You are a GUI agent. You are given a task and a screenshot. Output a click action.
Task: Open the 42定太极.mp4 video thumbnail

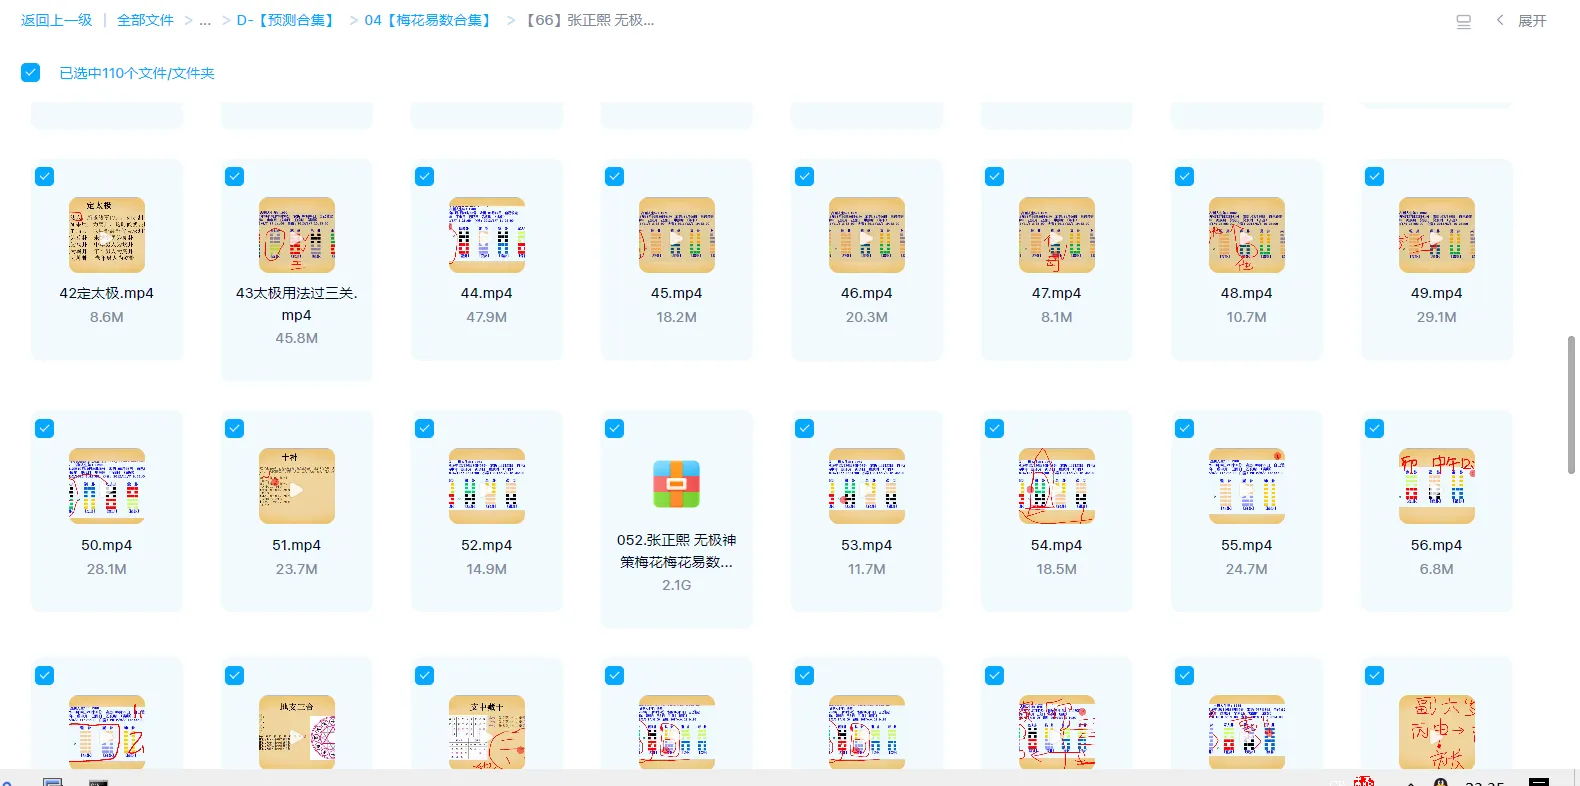pyautogui.click(x=107, y=235)
